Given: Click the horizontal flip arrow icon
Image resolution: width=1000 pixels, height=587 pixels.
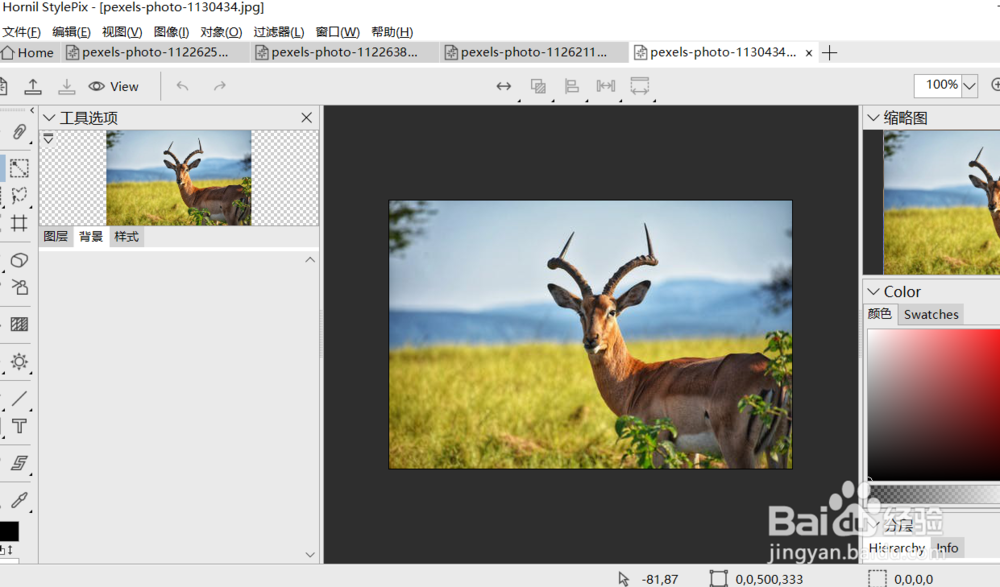Looking at the screenshot, I should pos(504,86).
